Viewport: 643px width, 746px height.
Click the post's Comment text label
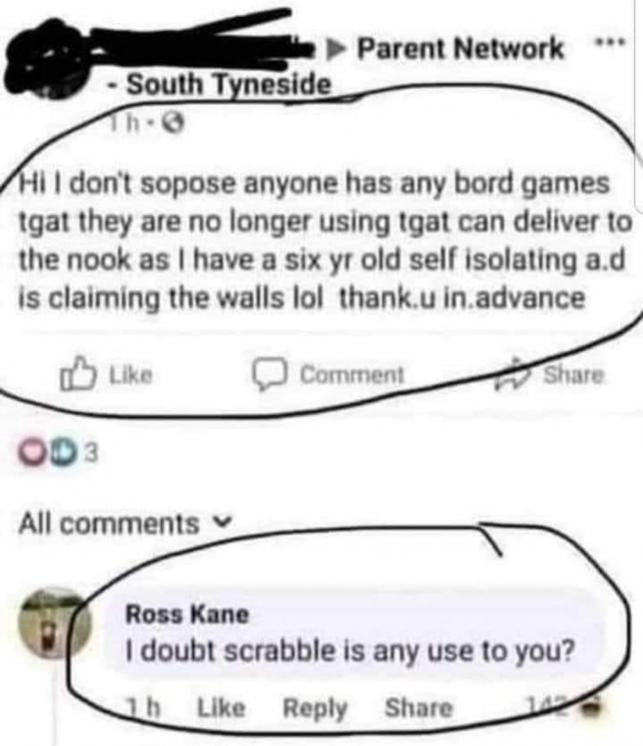click(352, 374)
